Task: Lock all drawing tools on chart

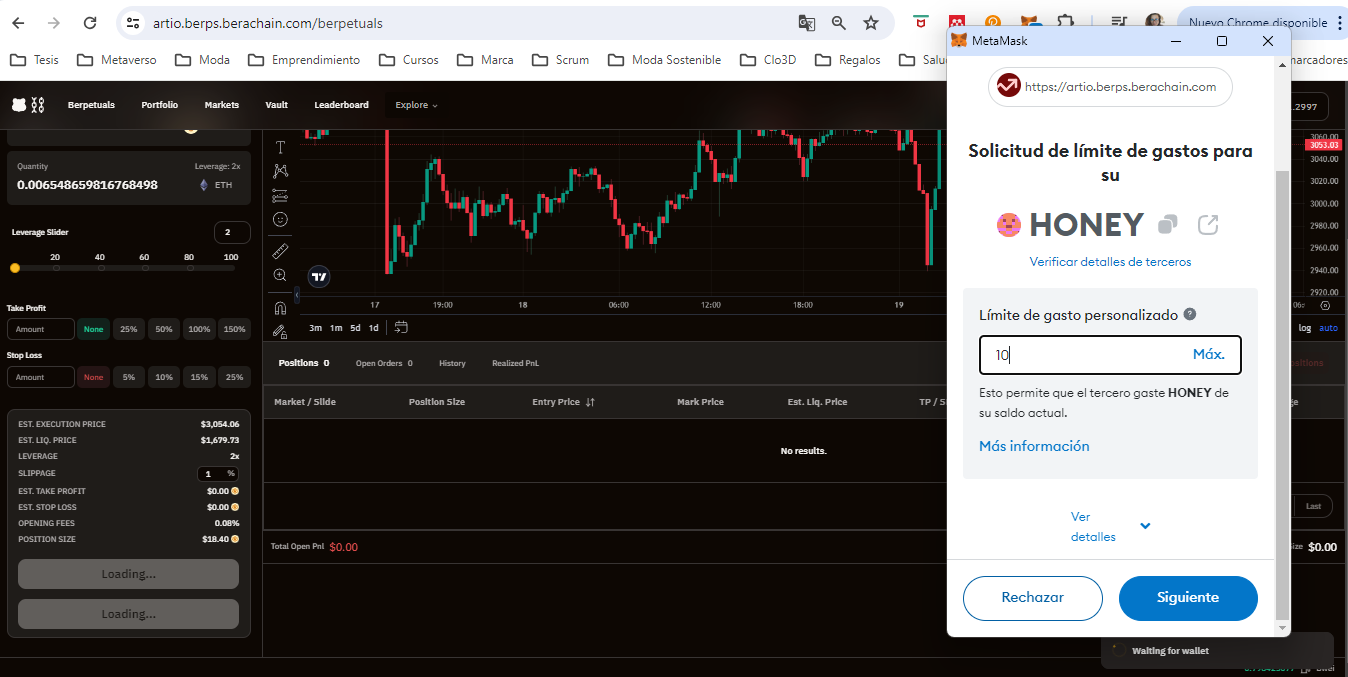Action: coord(280,331)
